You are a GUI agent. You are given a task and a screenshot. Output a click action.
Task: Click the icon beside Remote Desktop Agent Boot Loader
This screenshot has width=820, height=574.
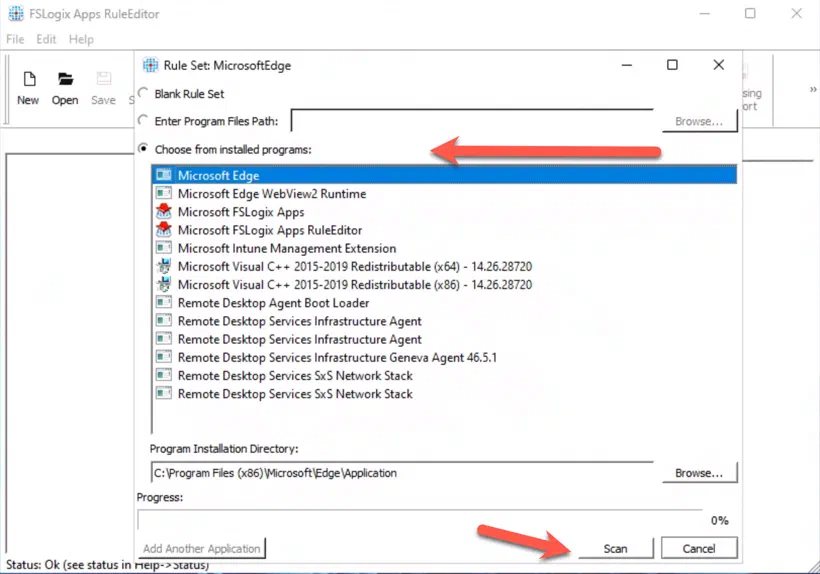[x=164, y=302]
